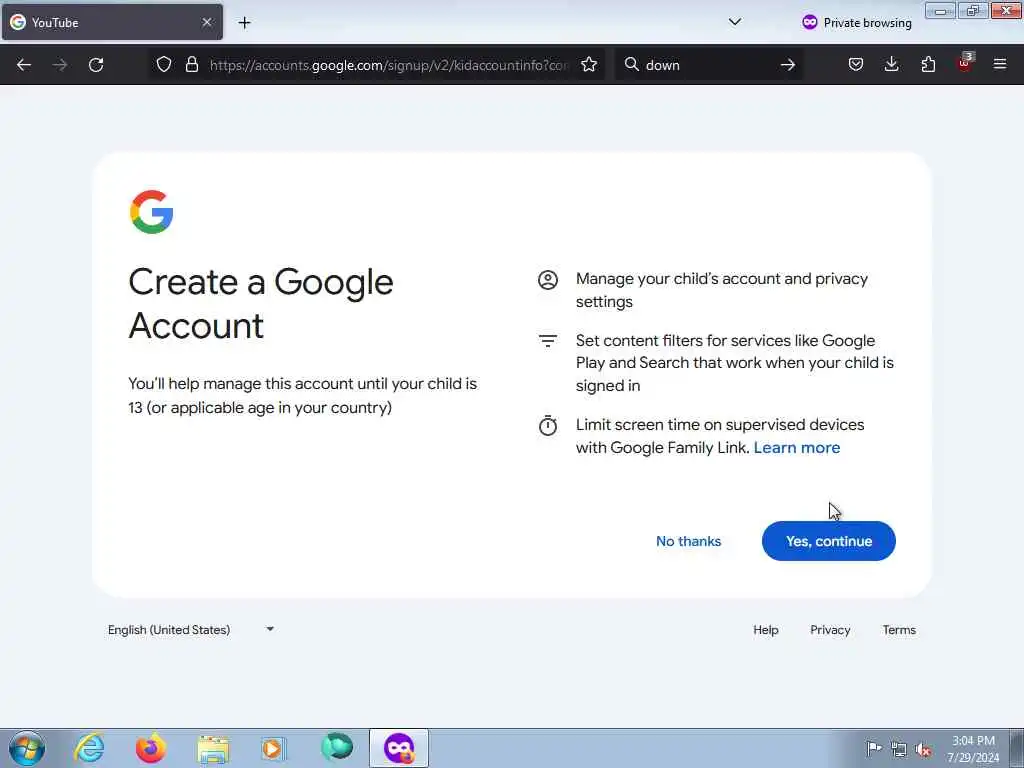Image resolution: width=1024 pixels, height=768 pixels.
Task: Open the Windows Start menu
Action: [x=27, y=748]
